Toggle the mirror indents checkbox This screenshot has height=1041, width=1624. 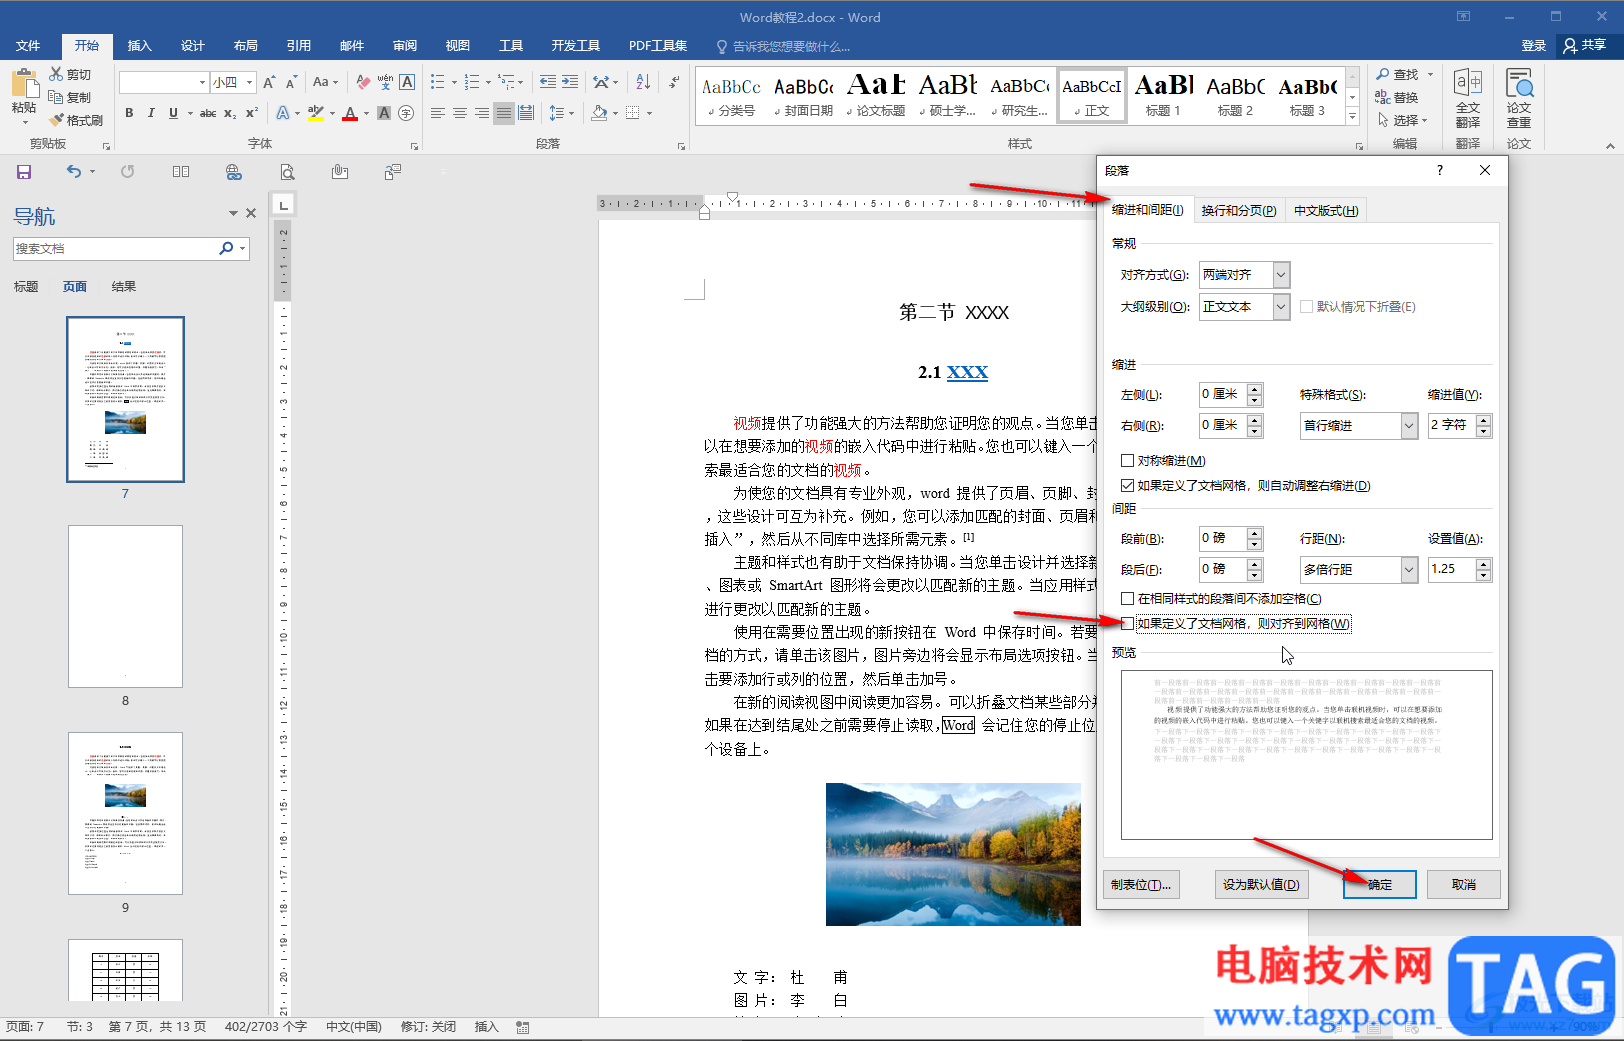pyautogui.click(x=1128, y=461)
